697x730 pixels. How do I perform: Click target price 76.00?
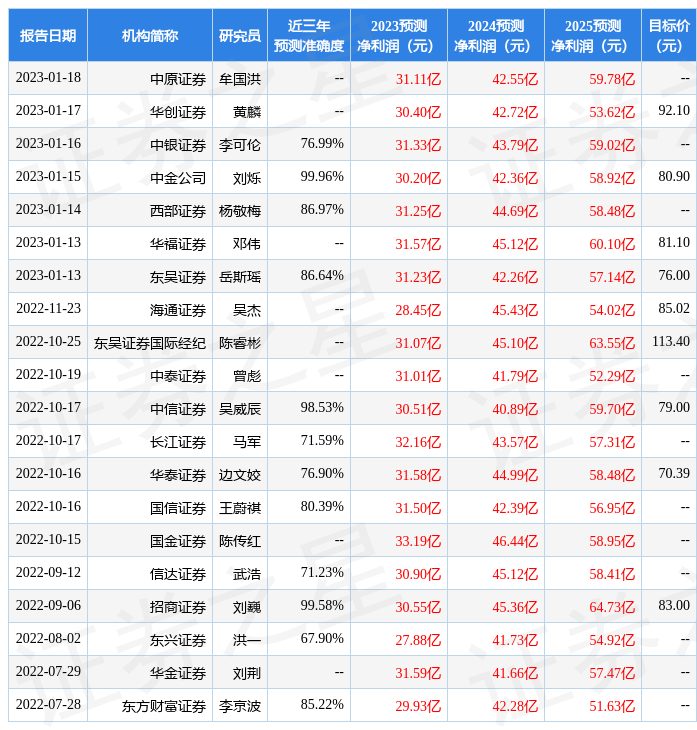[x=674, y=276]
